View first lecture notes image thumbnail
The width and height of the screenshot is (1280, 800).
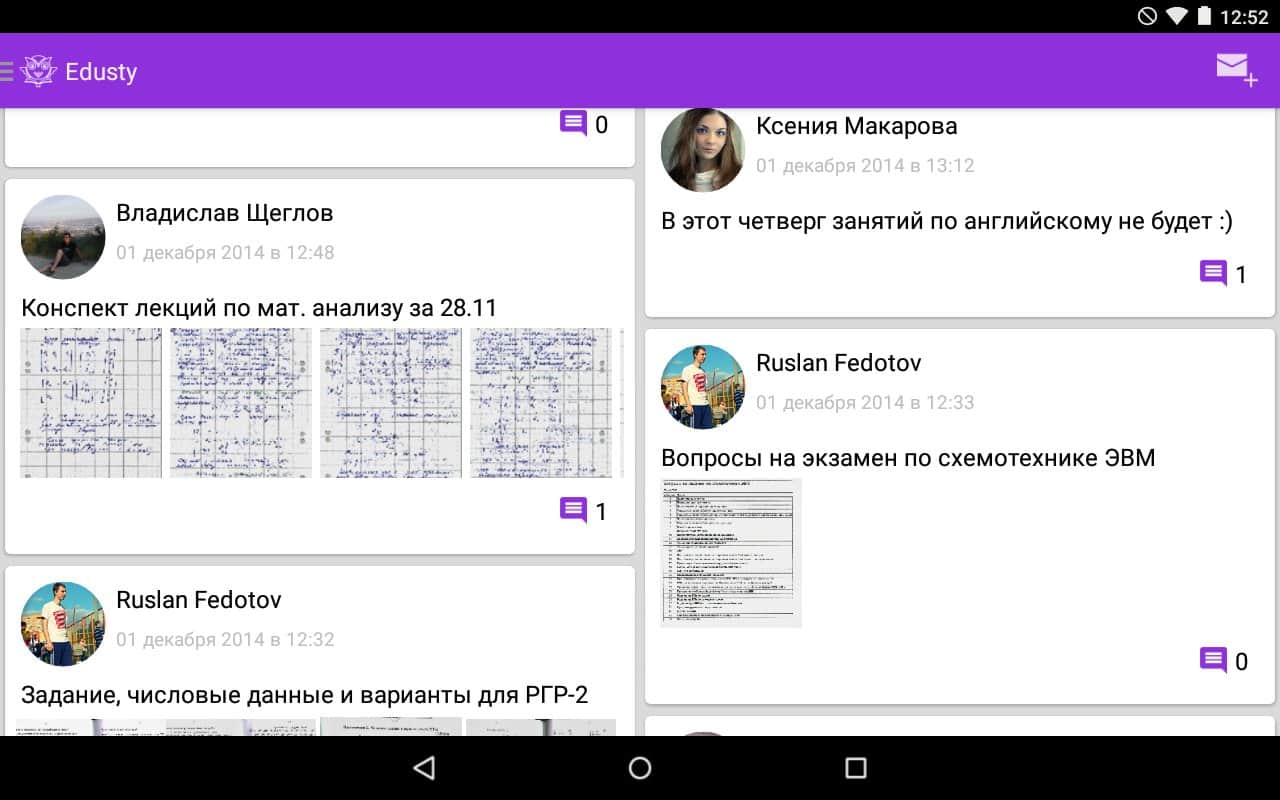click(91, 403)
